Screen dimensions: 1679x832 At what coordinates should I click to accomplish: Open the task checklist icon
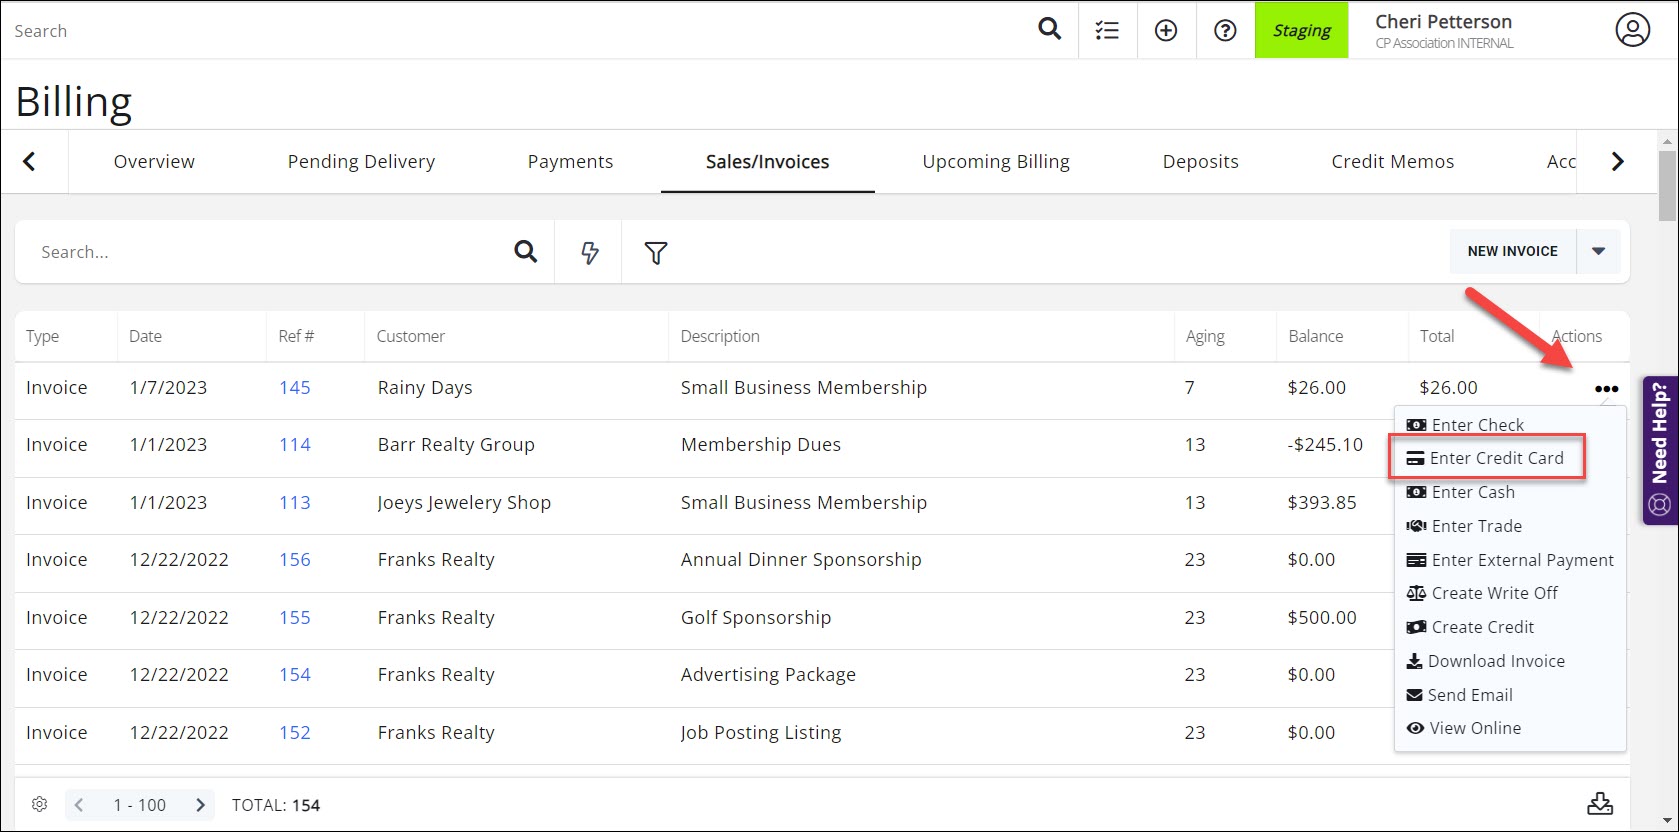point(1107,31)
